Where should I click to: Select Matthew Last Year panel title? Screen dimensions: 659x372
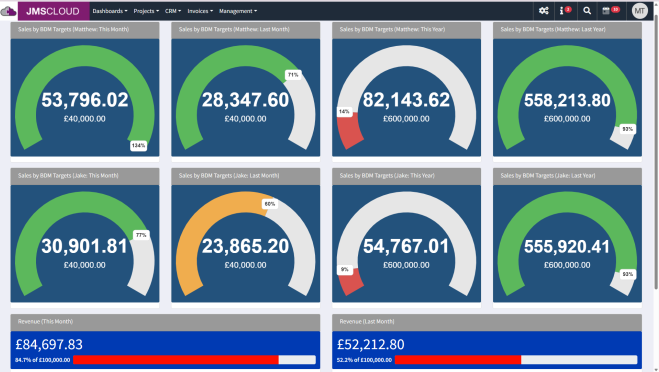coord(553,29)
